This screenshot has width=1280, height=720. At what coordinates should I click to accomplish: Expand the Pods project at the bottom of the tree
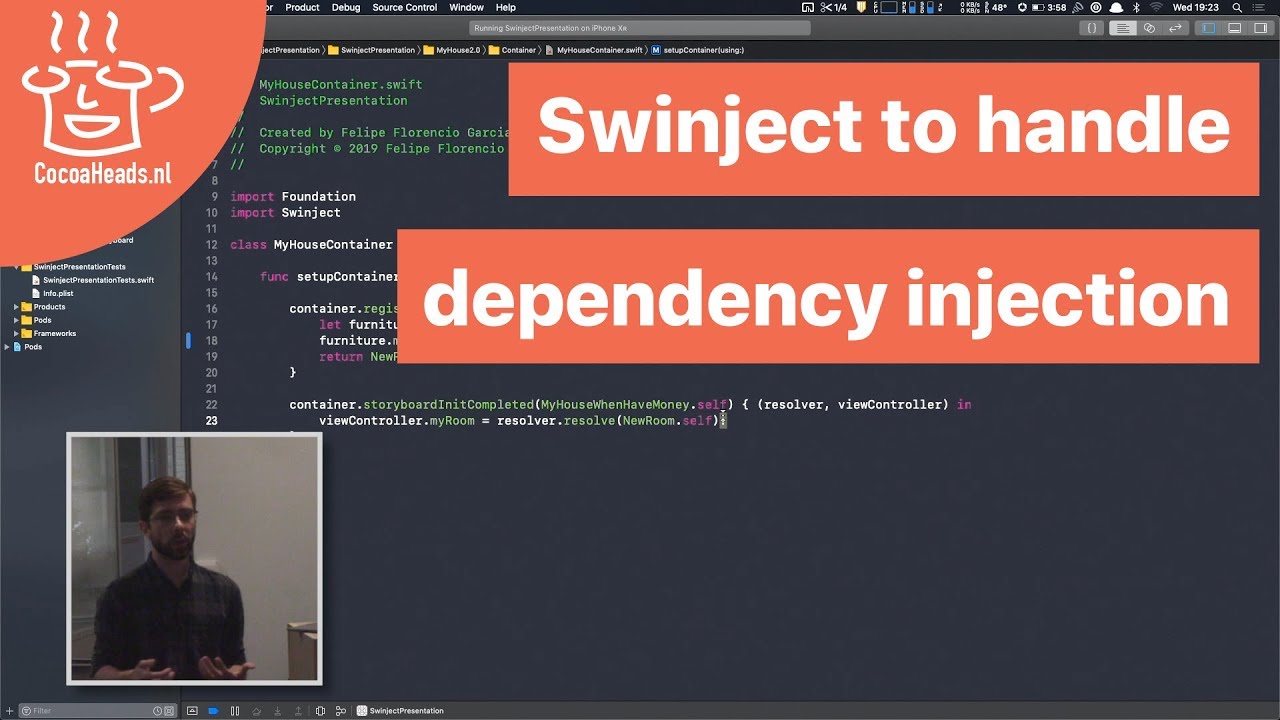(x=7, y=347)
